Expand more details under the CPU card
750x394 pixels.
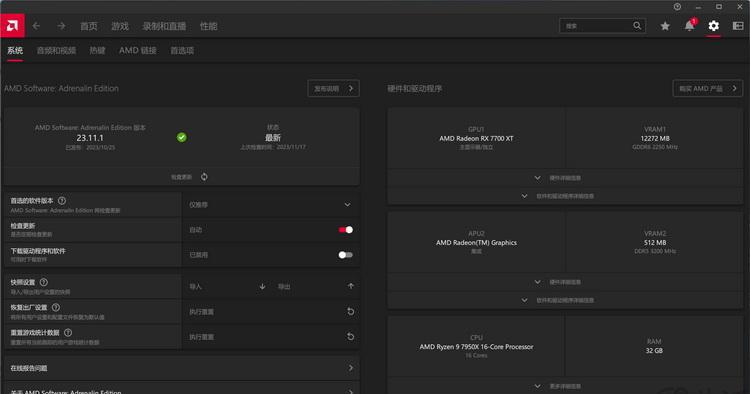tap(565, 386)
